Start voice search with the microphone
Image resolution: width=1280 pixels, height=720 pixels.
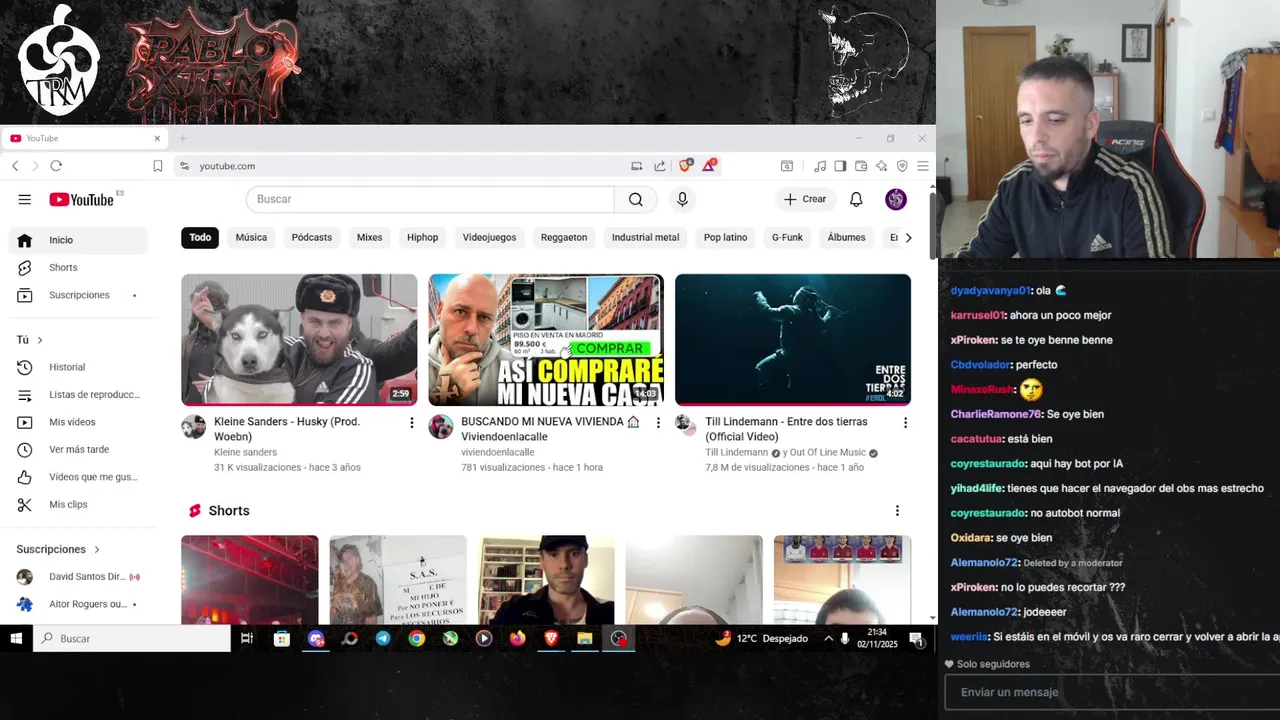point(682,199)
